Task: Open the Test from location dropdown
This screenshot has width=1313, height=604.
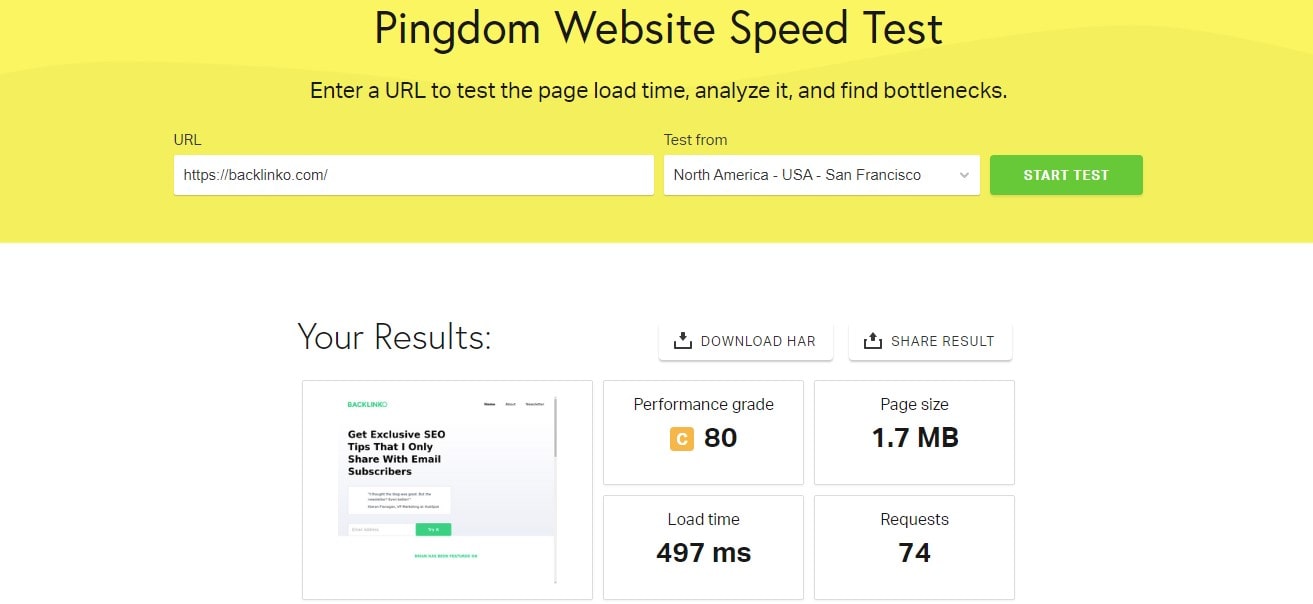Action: tap(820, 175)
